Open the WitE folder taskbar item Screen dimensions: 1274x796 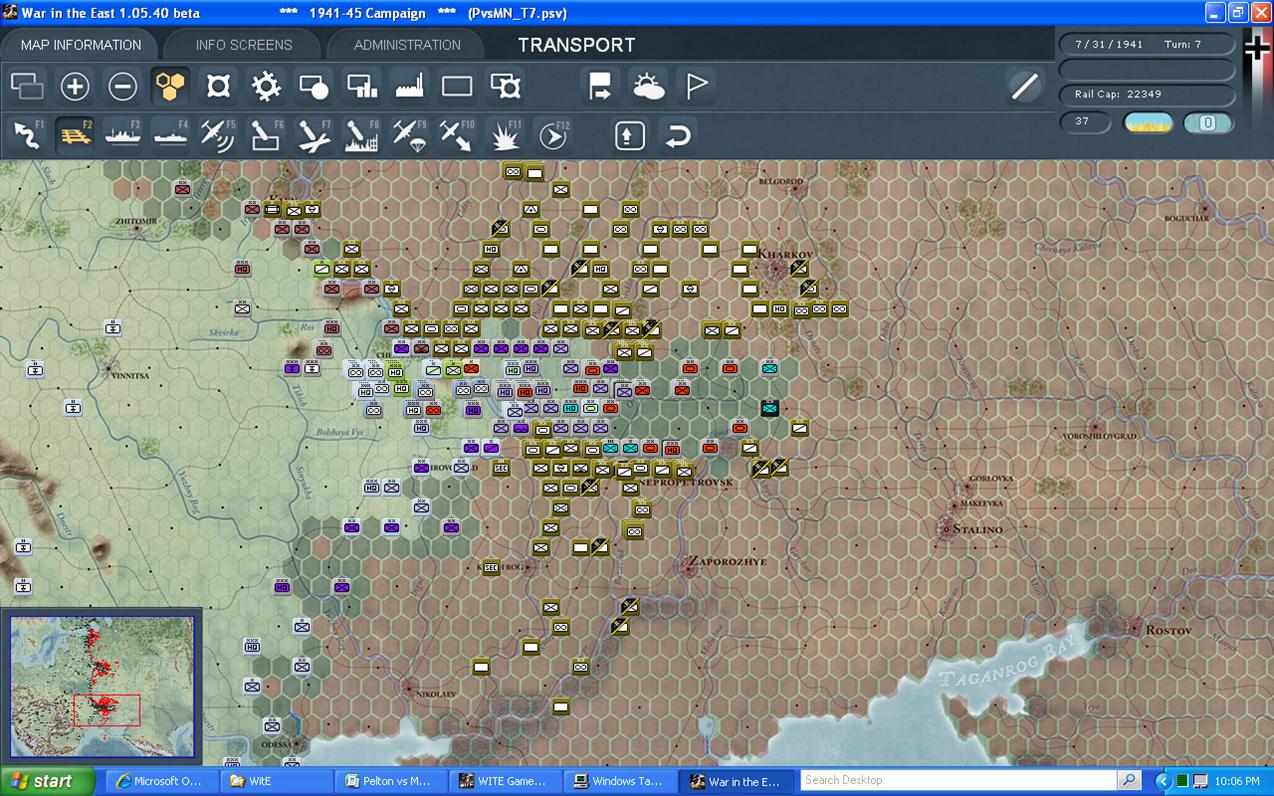(274, 781)
